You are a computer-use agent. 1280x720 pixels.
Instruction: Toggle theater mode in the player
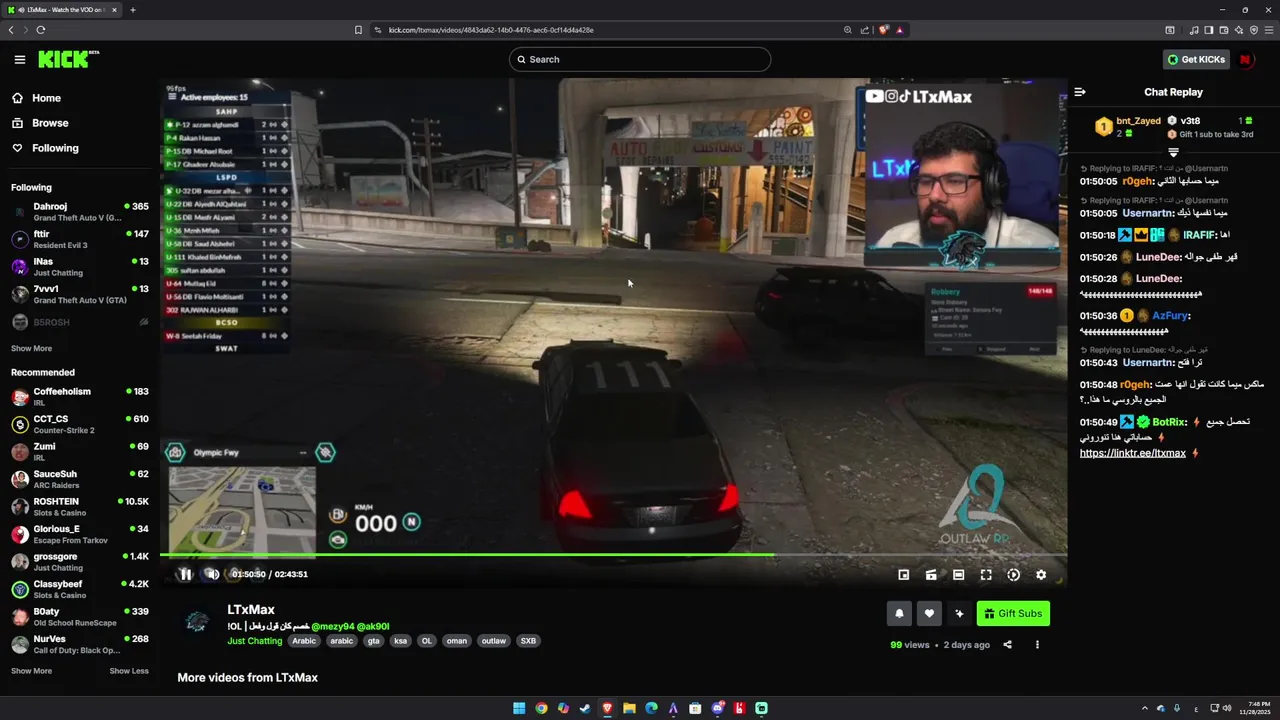(x=958, y=575)
